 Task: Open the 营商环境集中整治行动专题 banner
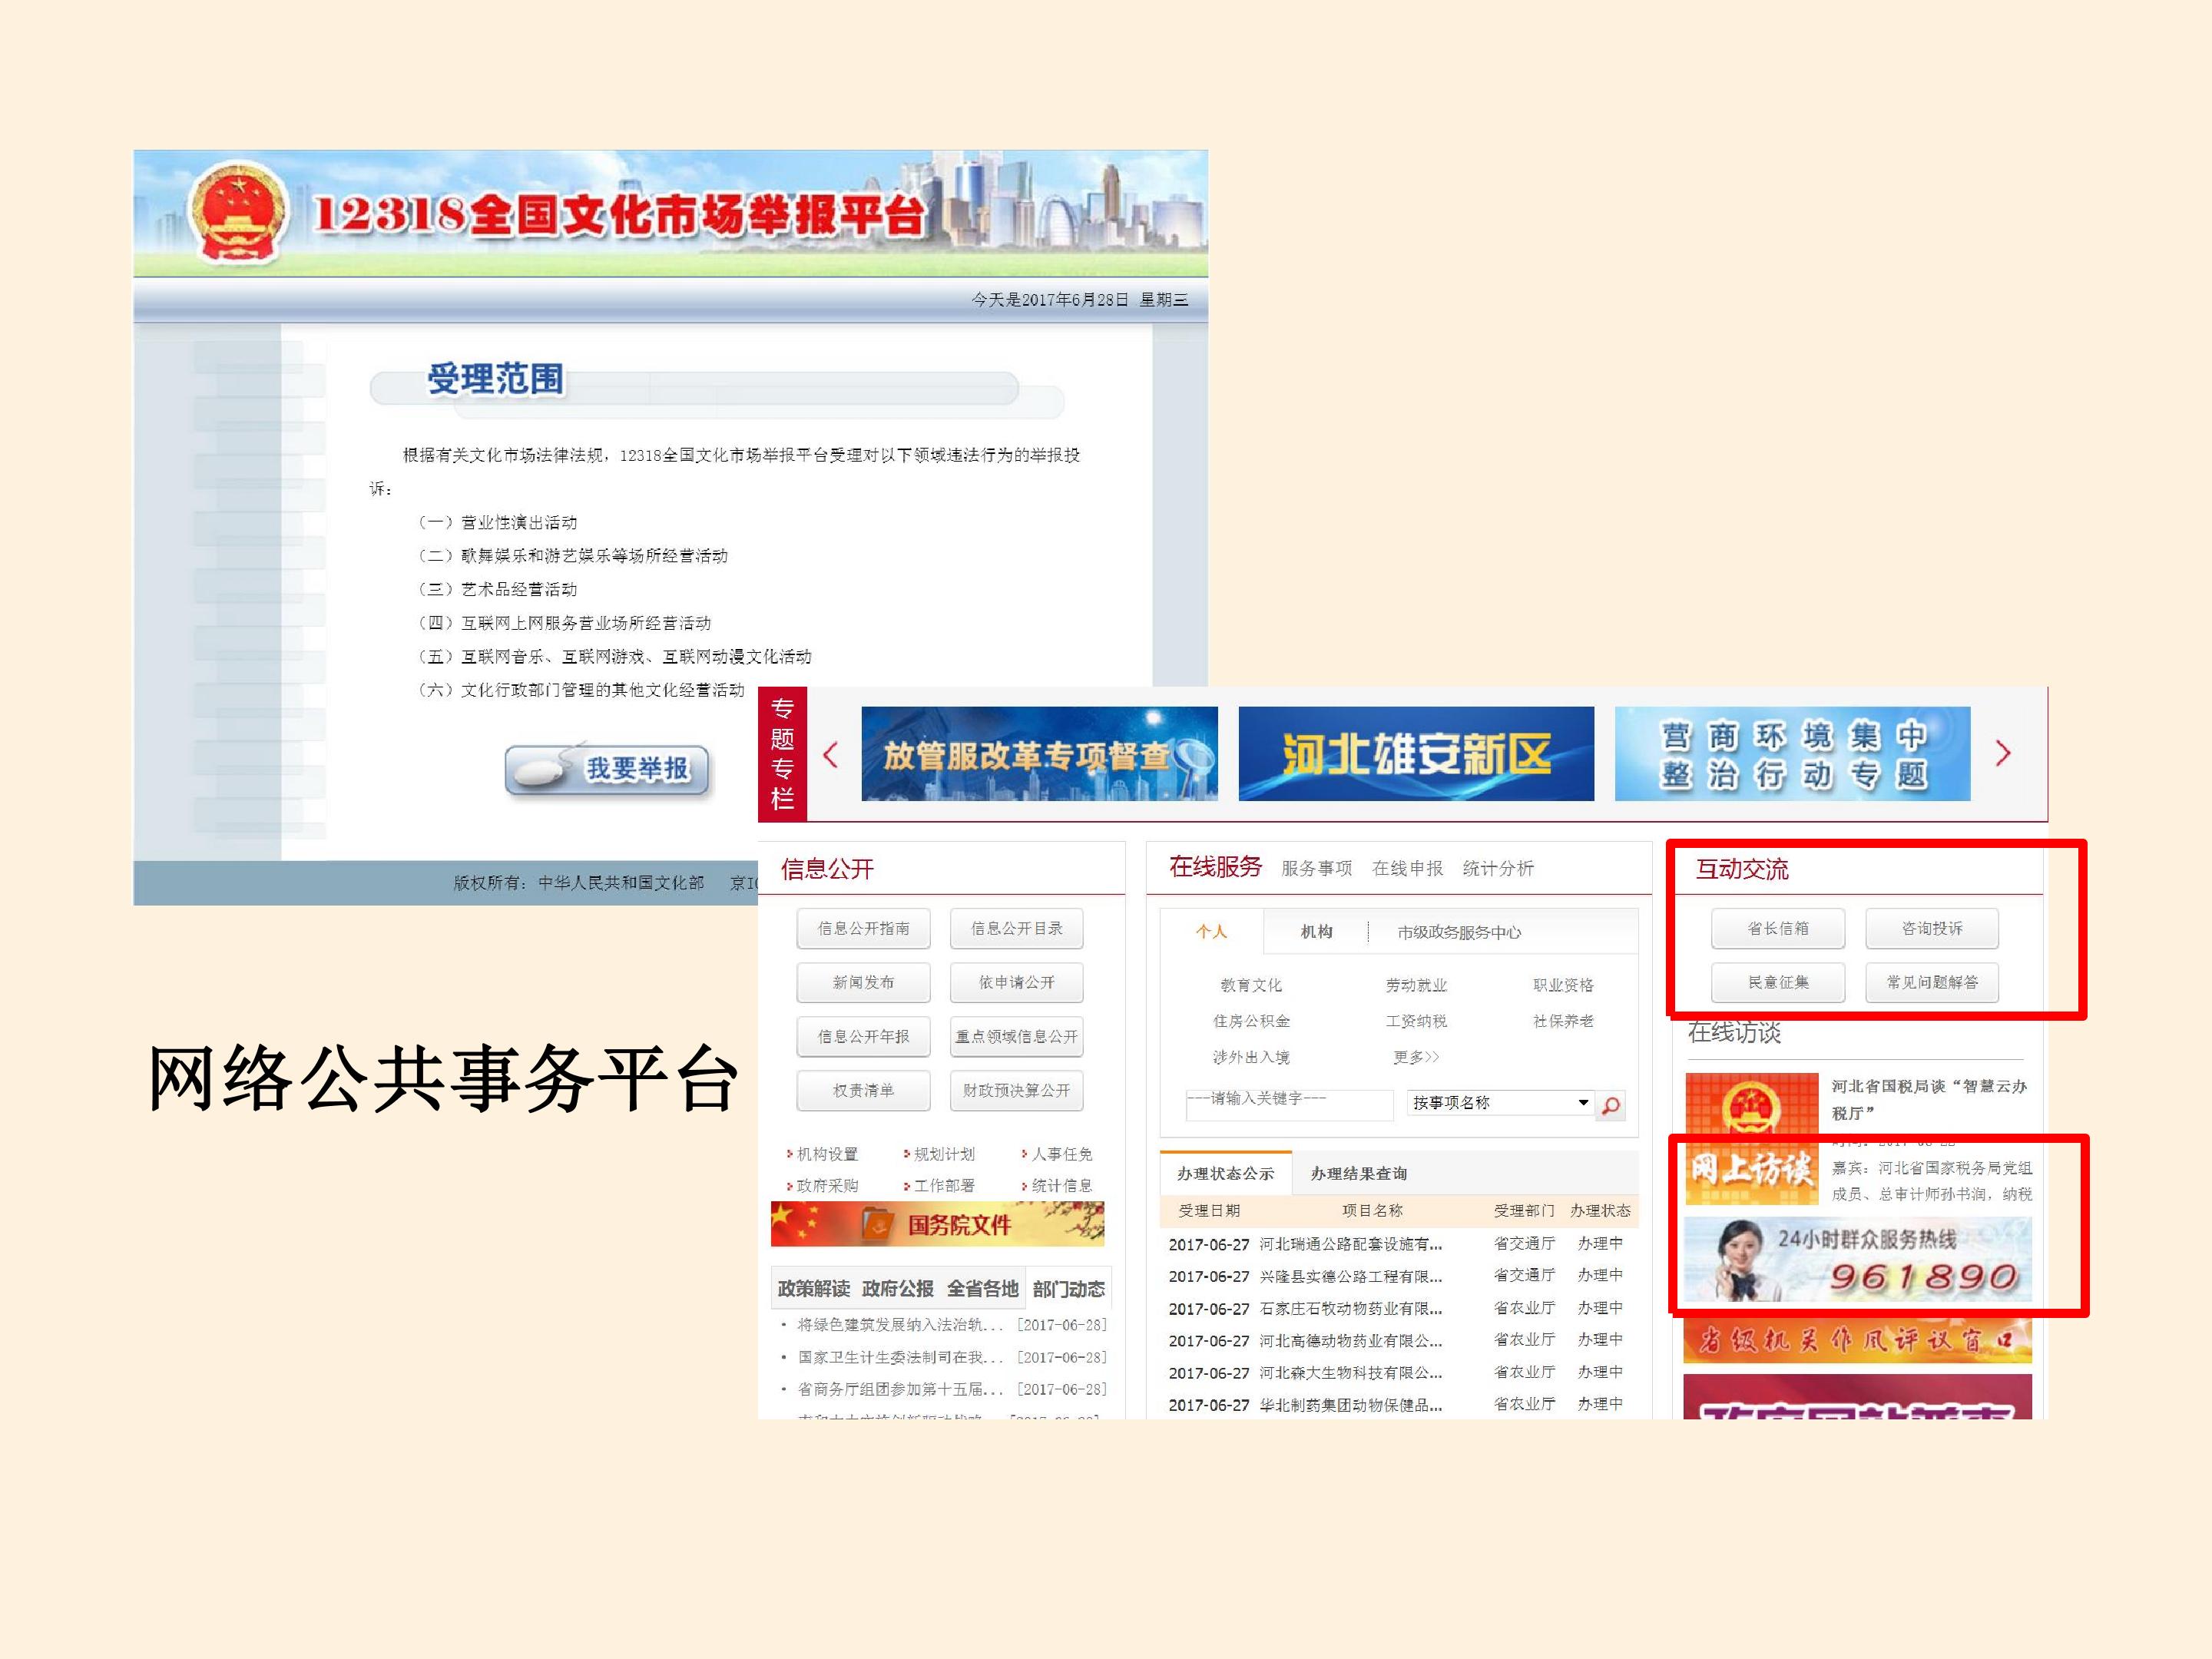[1792, 754]
